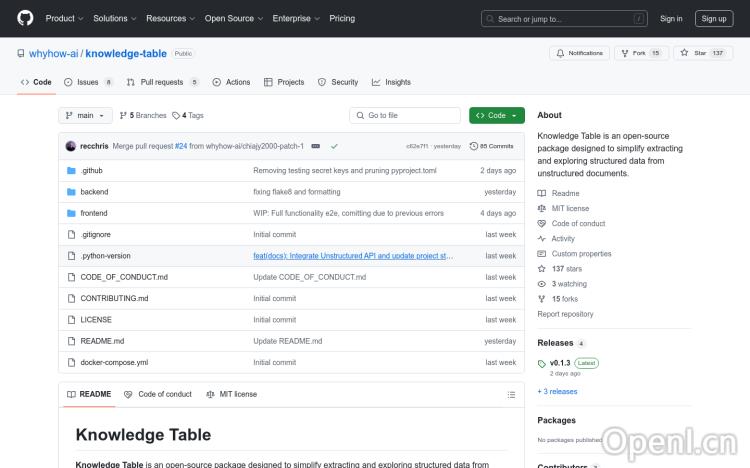Open the knowledge-table repository link
750x468 pixels.
126,54
